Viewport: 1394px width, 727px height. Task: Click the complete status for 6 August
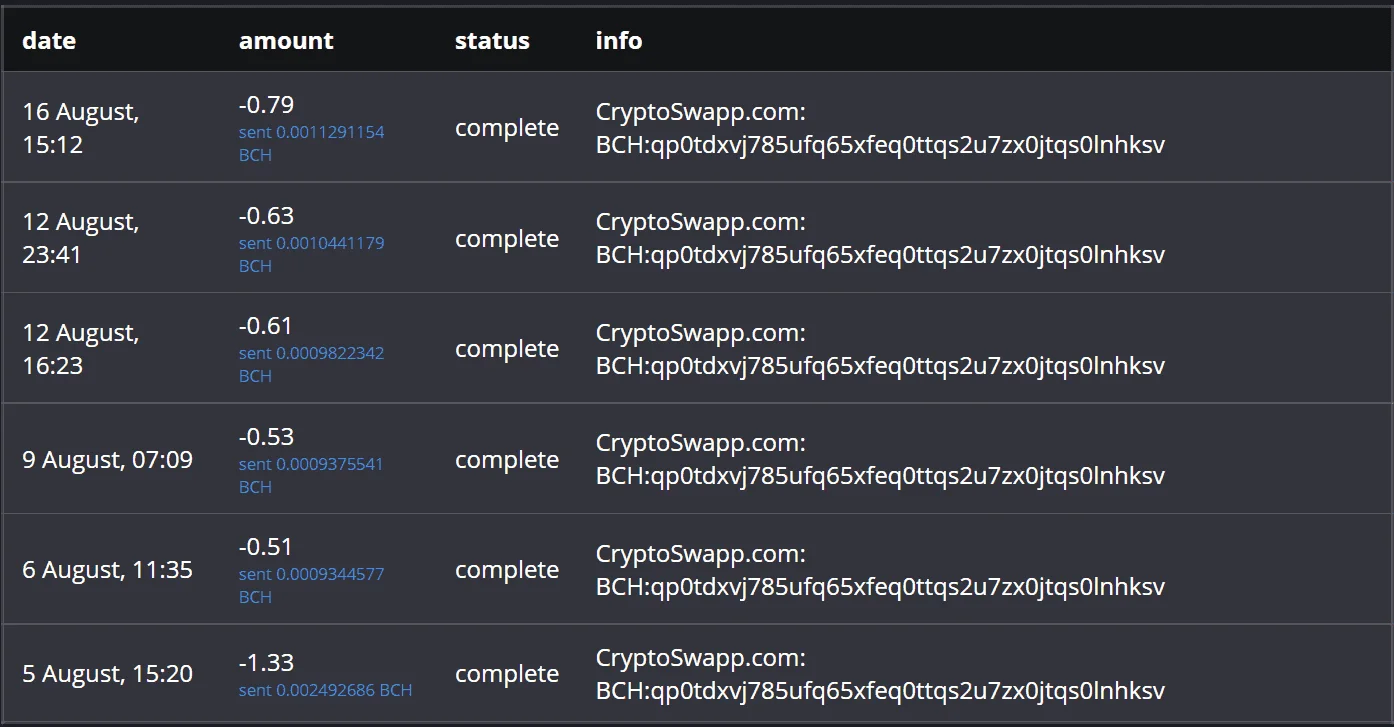point(507,570)
